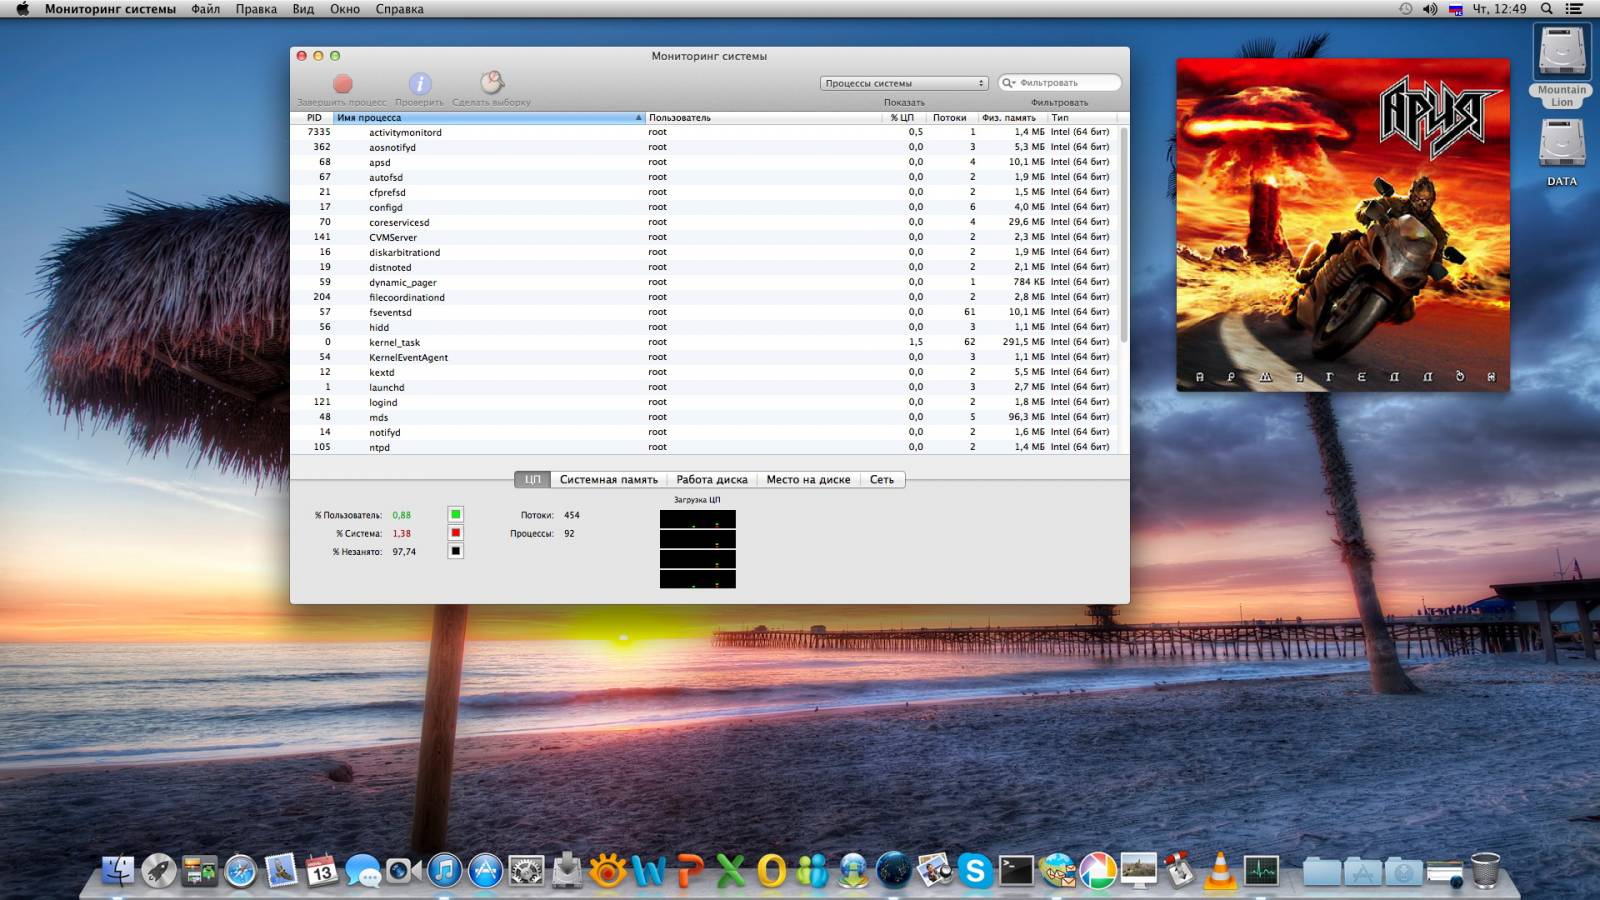Sort by Физ. память column header
Image resolution: width=1600 pixels, height=900 pixels.
pos(1011,118)
